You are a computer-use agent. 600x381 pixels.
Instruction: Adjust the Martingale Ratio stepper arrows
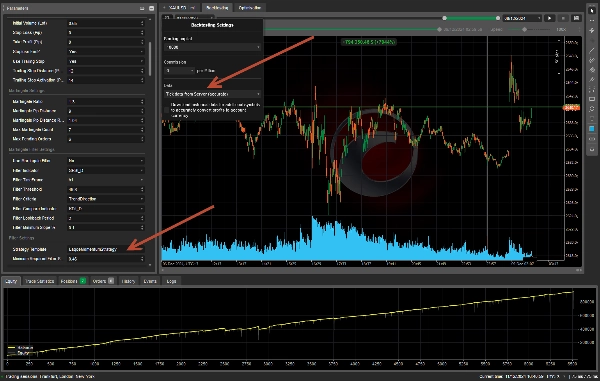[x=142, y=101]
